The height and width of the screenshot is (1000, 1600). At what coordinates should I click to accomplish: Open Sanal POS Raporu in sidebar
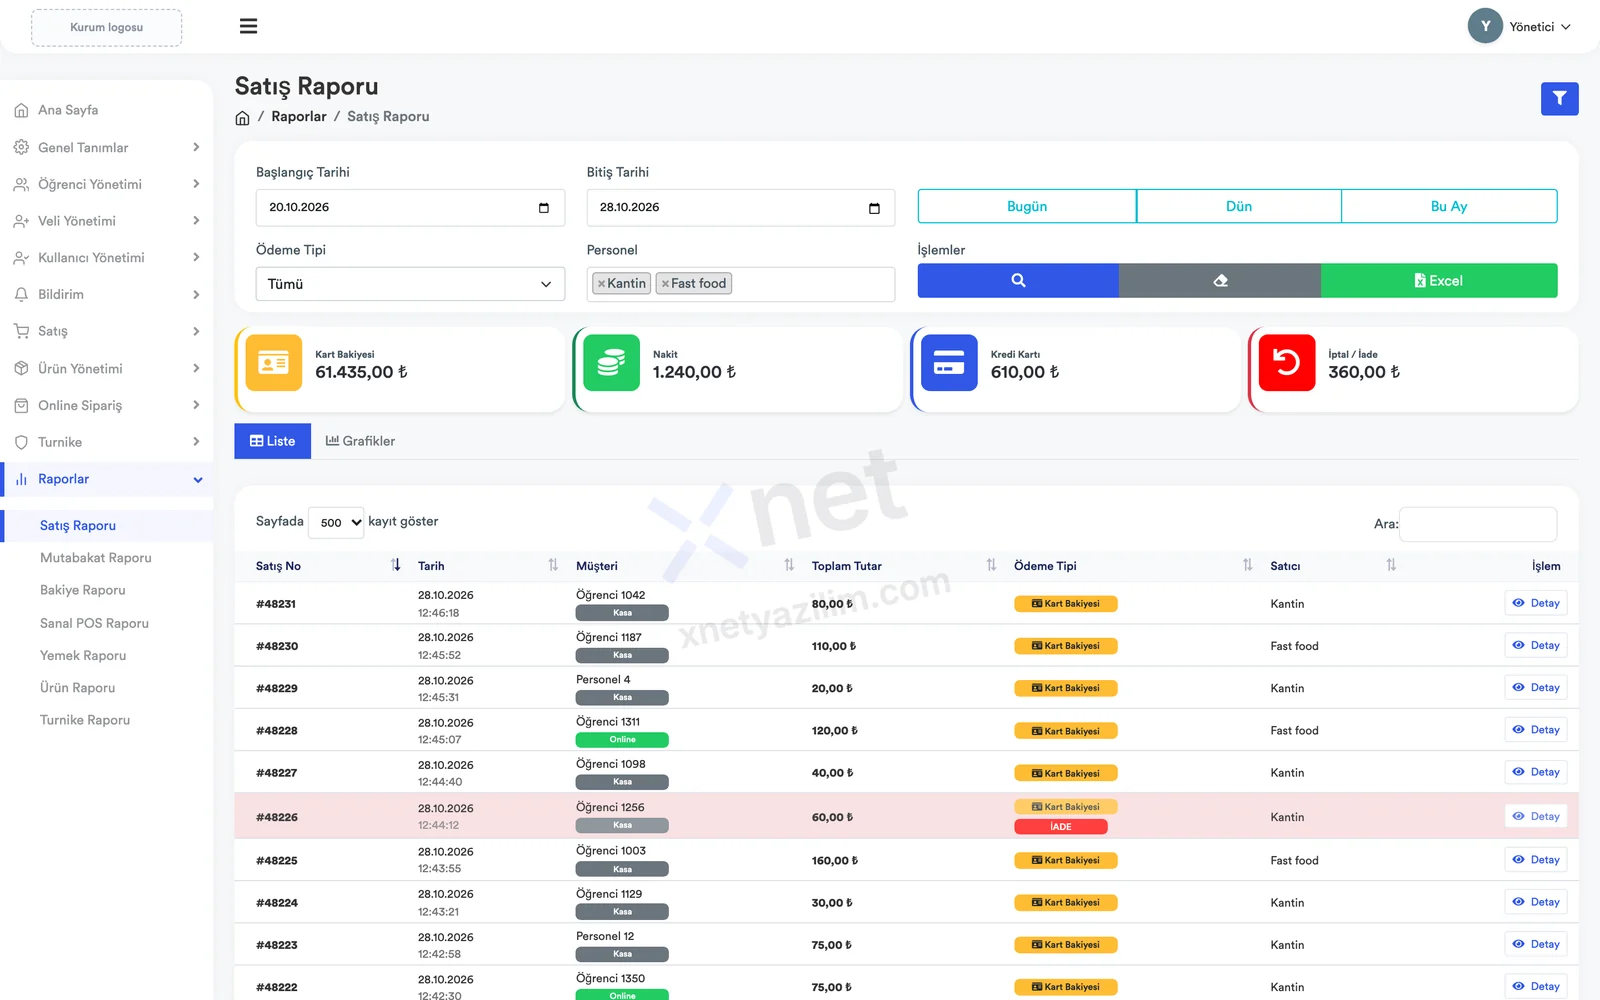[94, 623]
